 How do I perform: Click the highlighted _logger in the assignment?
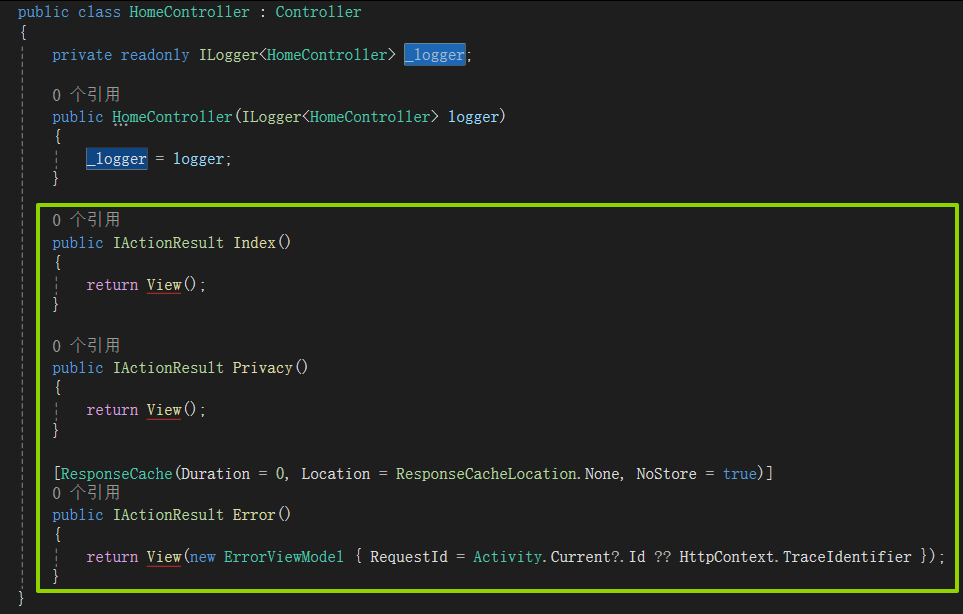[117, 159]
